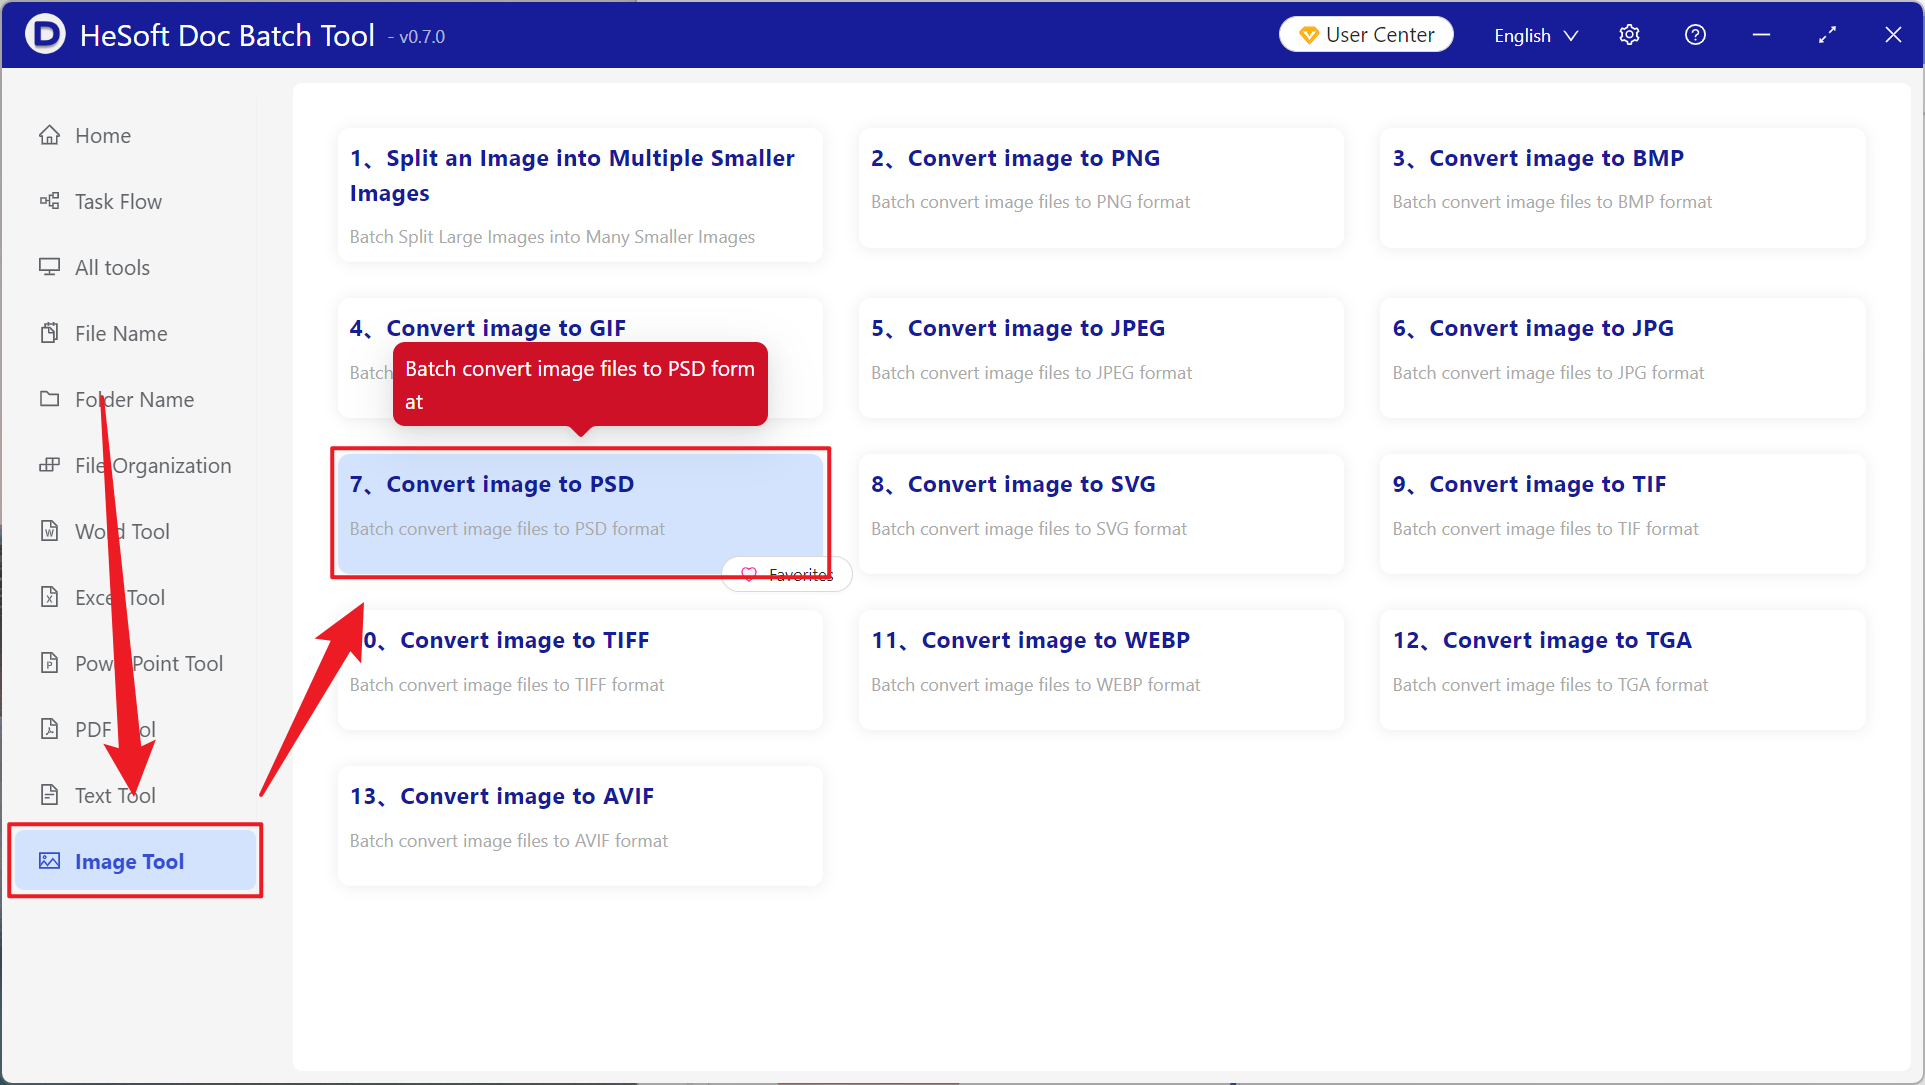This screenshot has width=1925, height=1085.
Task: Click the File Organization icon
Action: (x=49, y=465)
